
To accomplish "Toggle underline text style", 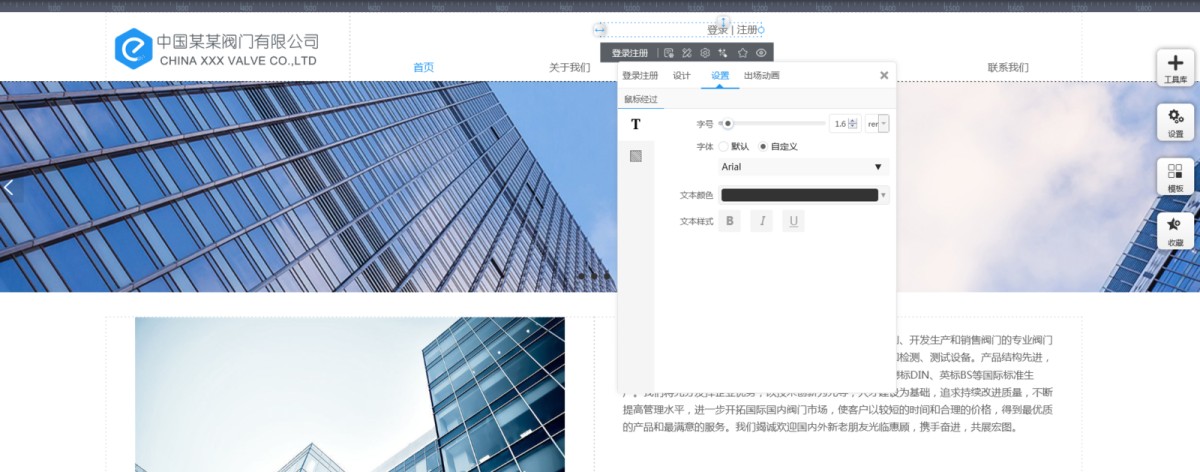I will [x=794, y=221].
